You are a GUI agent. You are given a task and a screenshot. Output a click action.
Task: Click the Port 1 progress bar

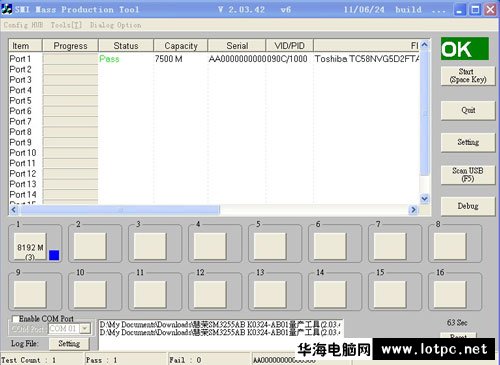pyautogui.click(x=70, y=59)
